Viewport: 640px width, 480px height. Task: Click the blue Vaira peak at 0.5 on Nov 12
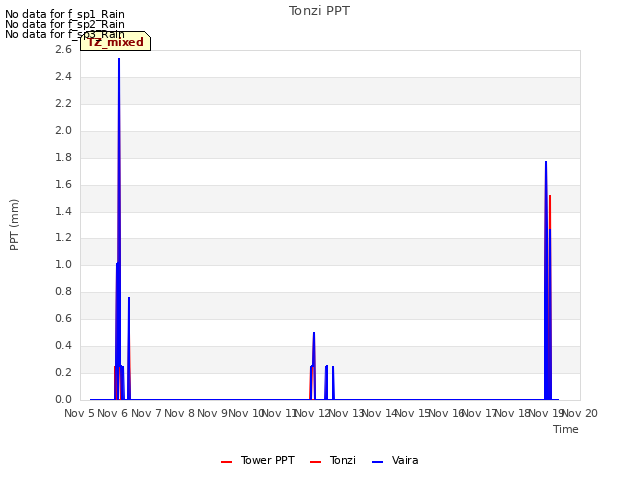pos(314,333)
